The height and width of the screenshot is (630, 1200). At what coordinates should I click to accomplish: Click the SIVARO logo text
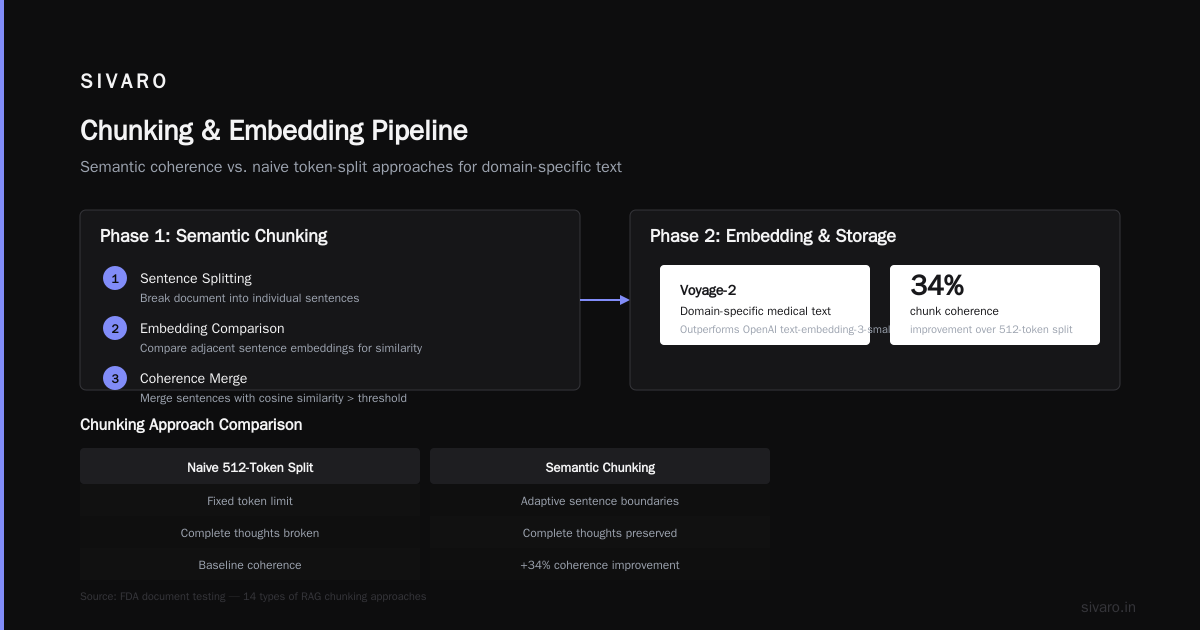pos(124,82)
